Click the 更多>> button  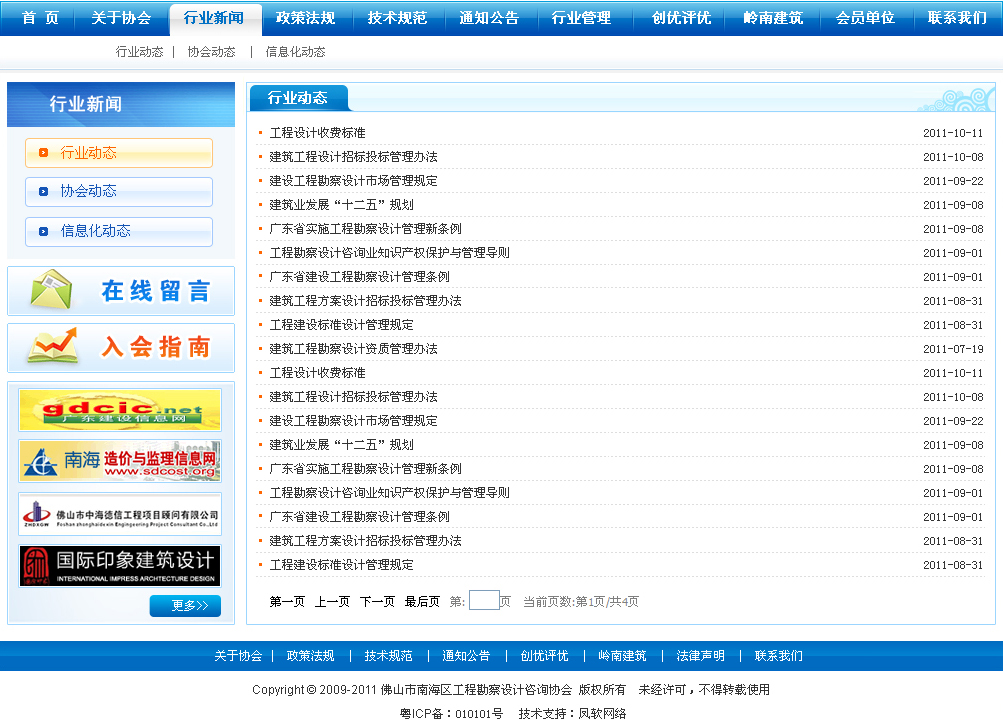tap(185, 606)
